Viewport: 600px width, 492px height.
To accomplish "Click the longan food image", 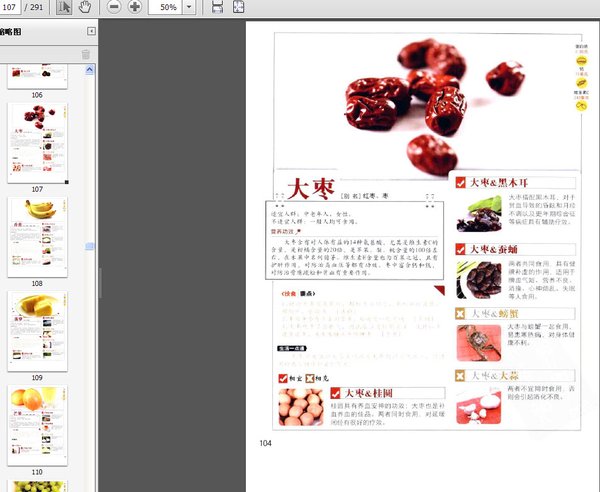I will (x=301, y=407).
